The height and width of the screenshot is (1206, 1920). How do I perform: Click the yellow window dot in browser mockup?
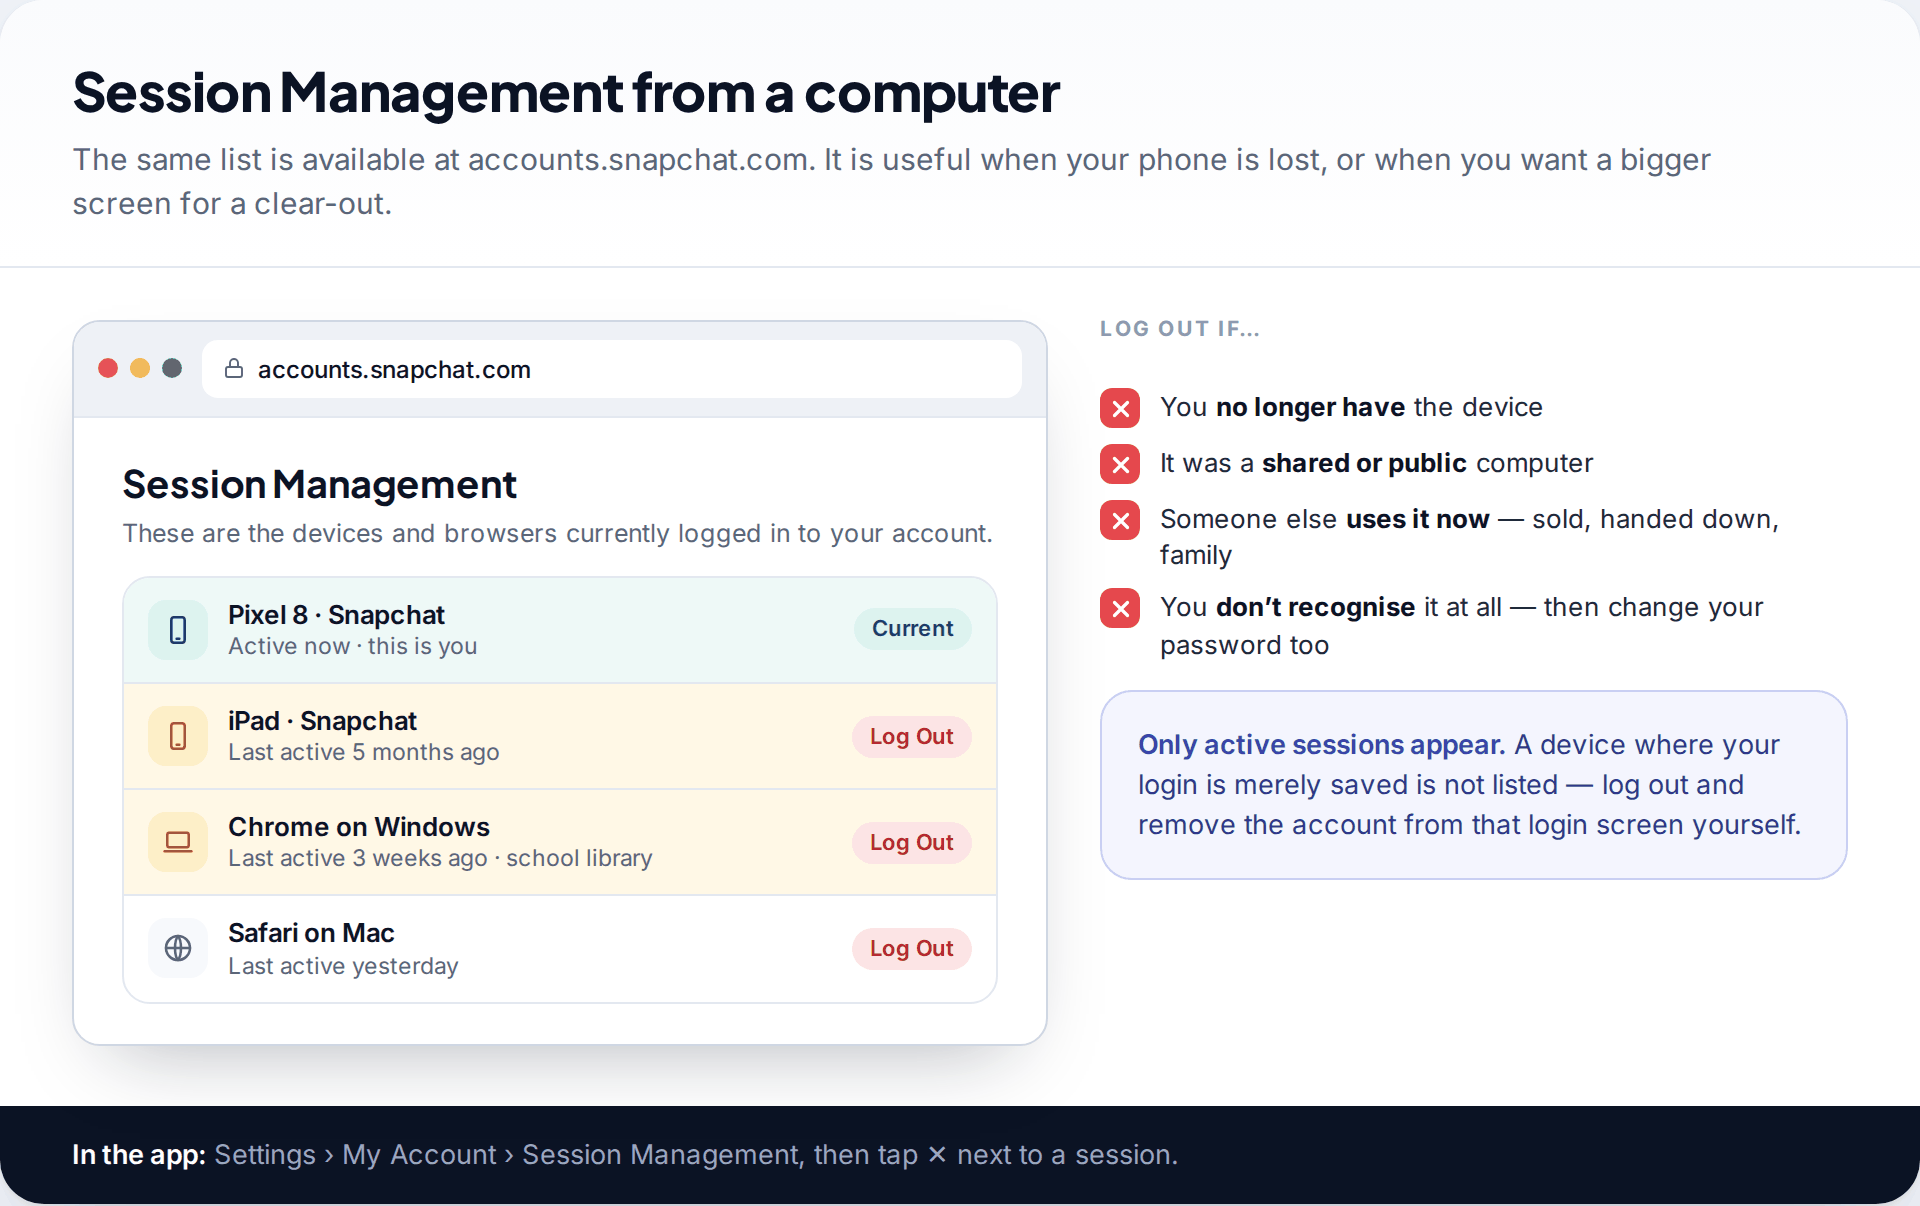(x=140, y=368)
